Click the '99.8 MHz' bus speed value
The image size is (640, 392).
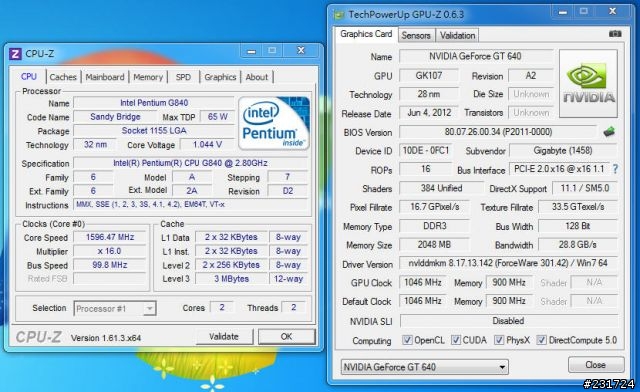tap(110, 265)
